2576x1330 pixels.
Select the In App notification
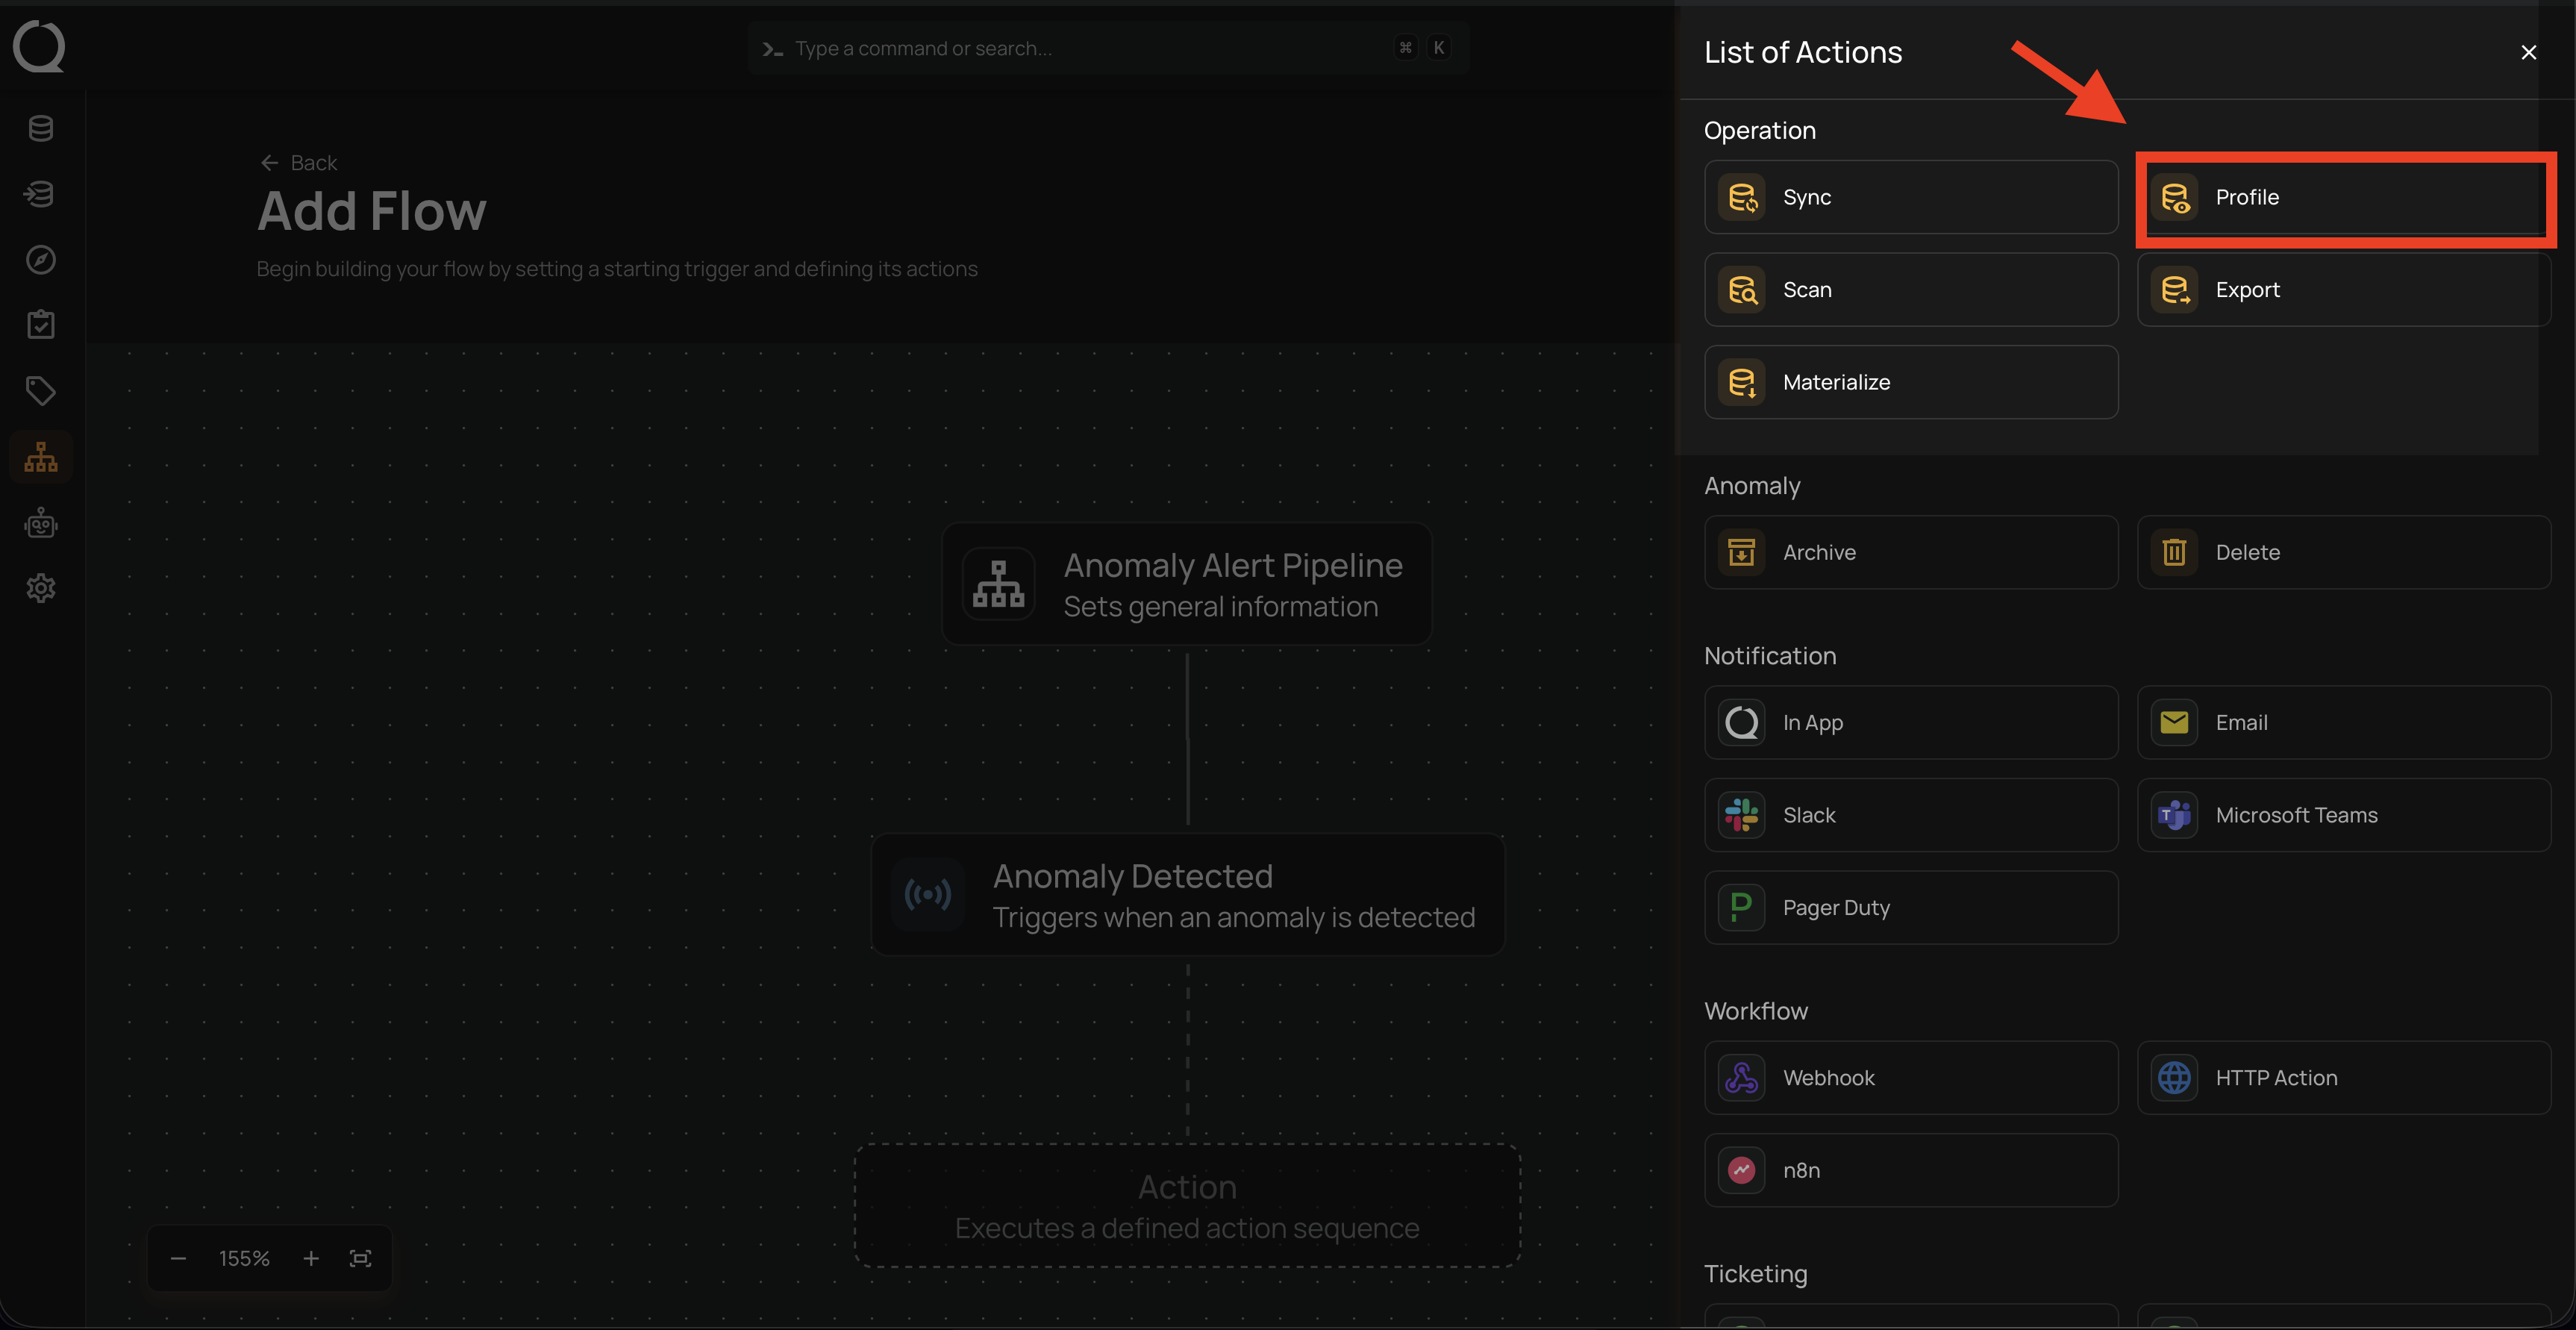point(1910,722)
